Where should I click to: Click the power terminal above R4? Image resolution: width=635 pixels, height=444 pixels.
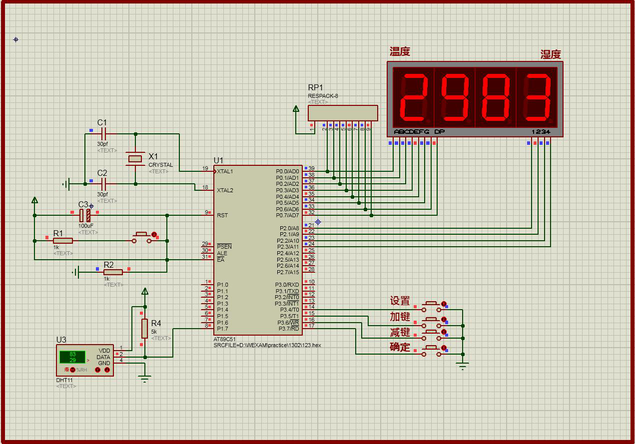click(x=144, y=289)
